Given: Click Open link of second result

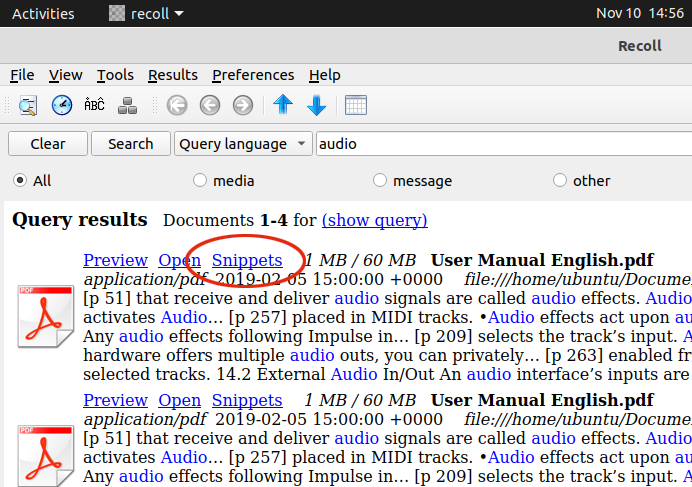Looking at the screenshot, I should click(180, 400).
